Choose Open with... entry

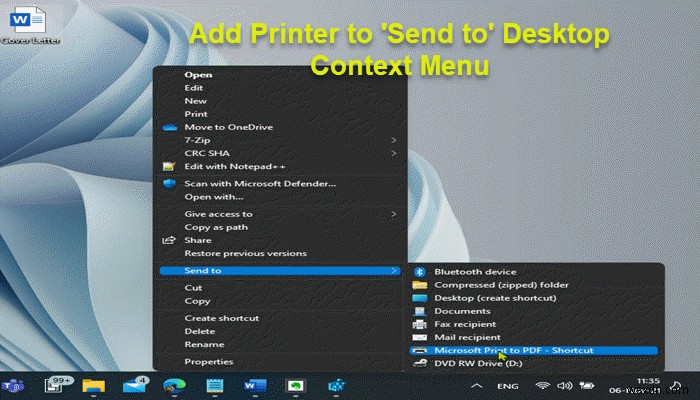click(214, 197)
